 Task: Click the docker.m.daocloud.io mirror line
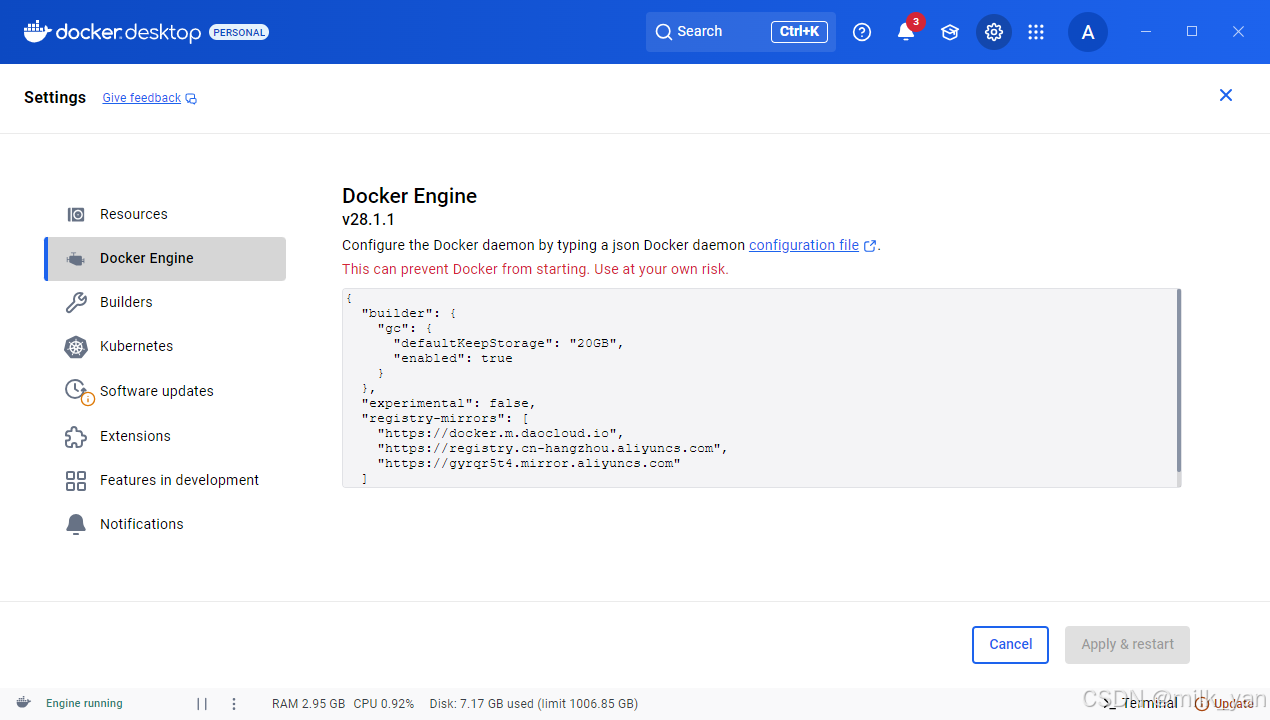(x=501, y=433)
